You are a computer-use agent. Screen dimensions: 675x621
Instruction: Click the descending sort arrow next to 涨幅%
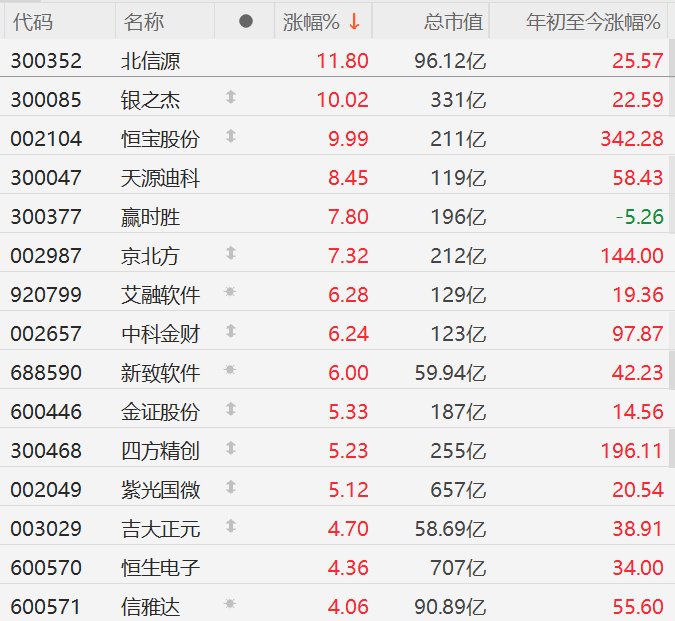tap(354, 21)
